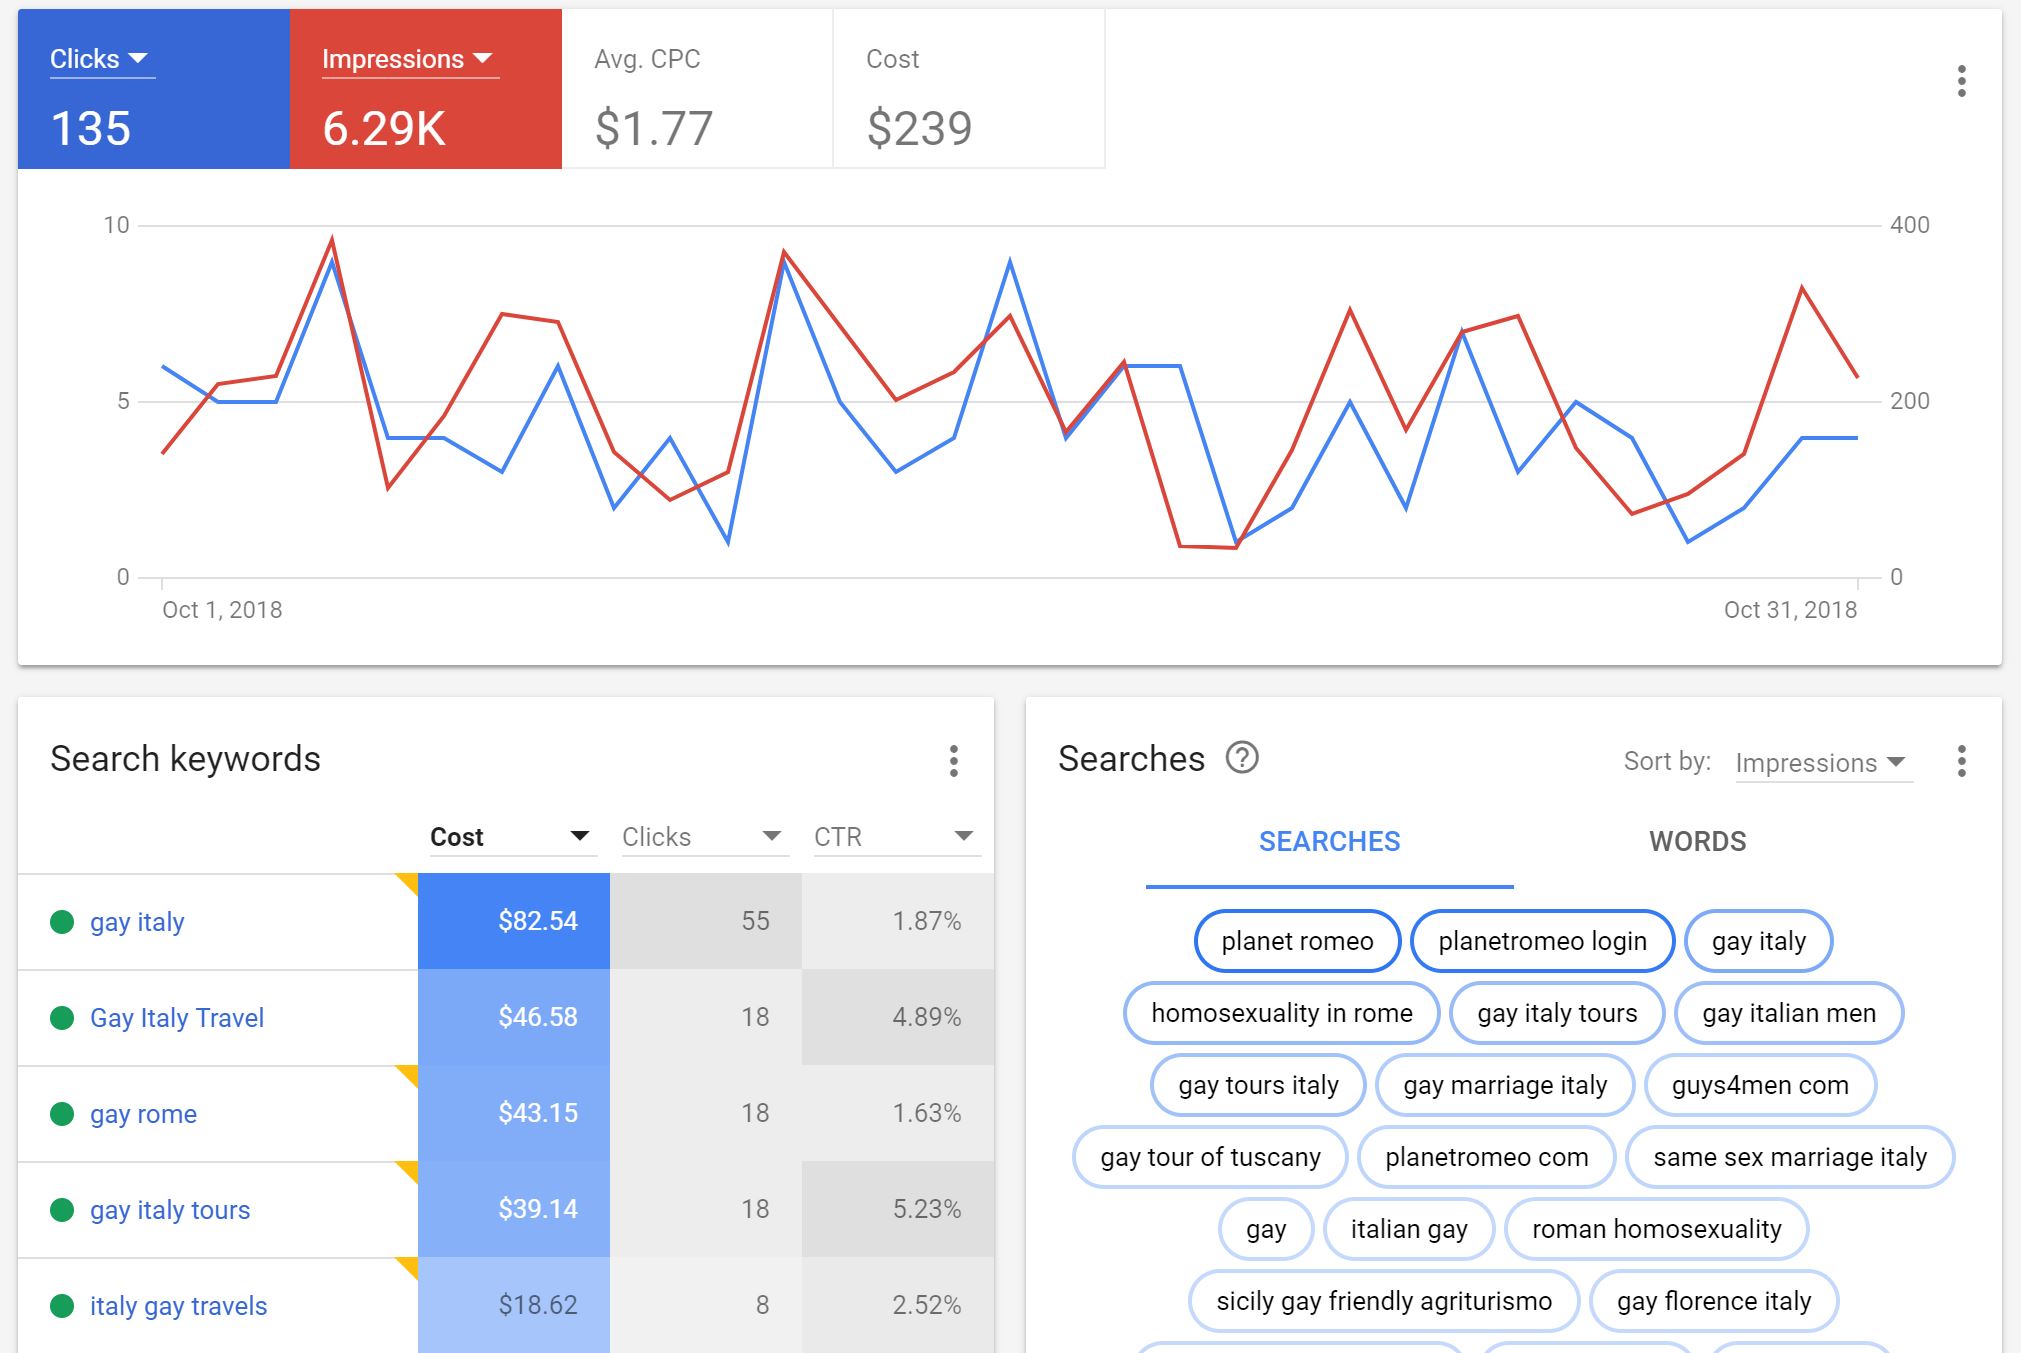Open the Gay Italy Travel keyword link

[177, 1018]
